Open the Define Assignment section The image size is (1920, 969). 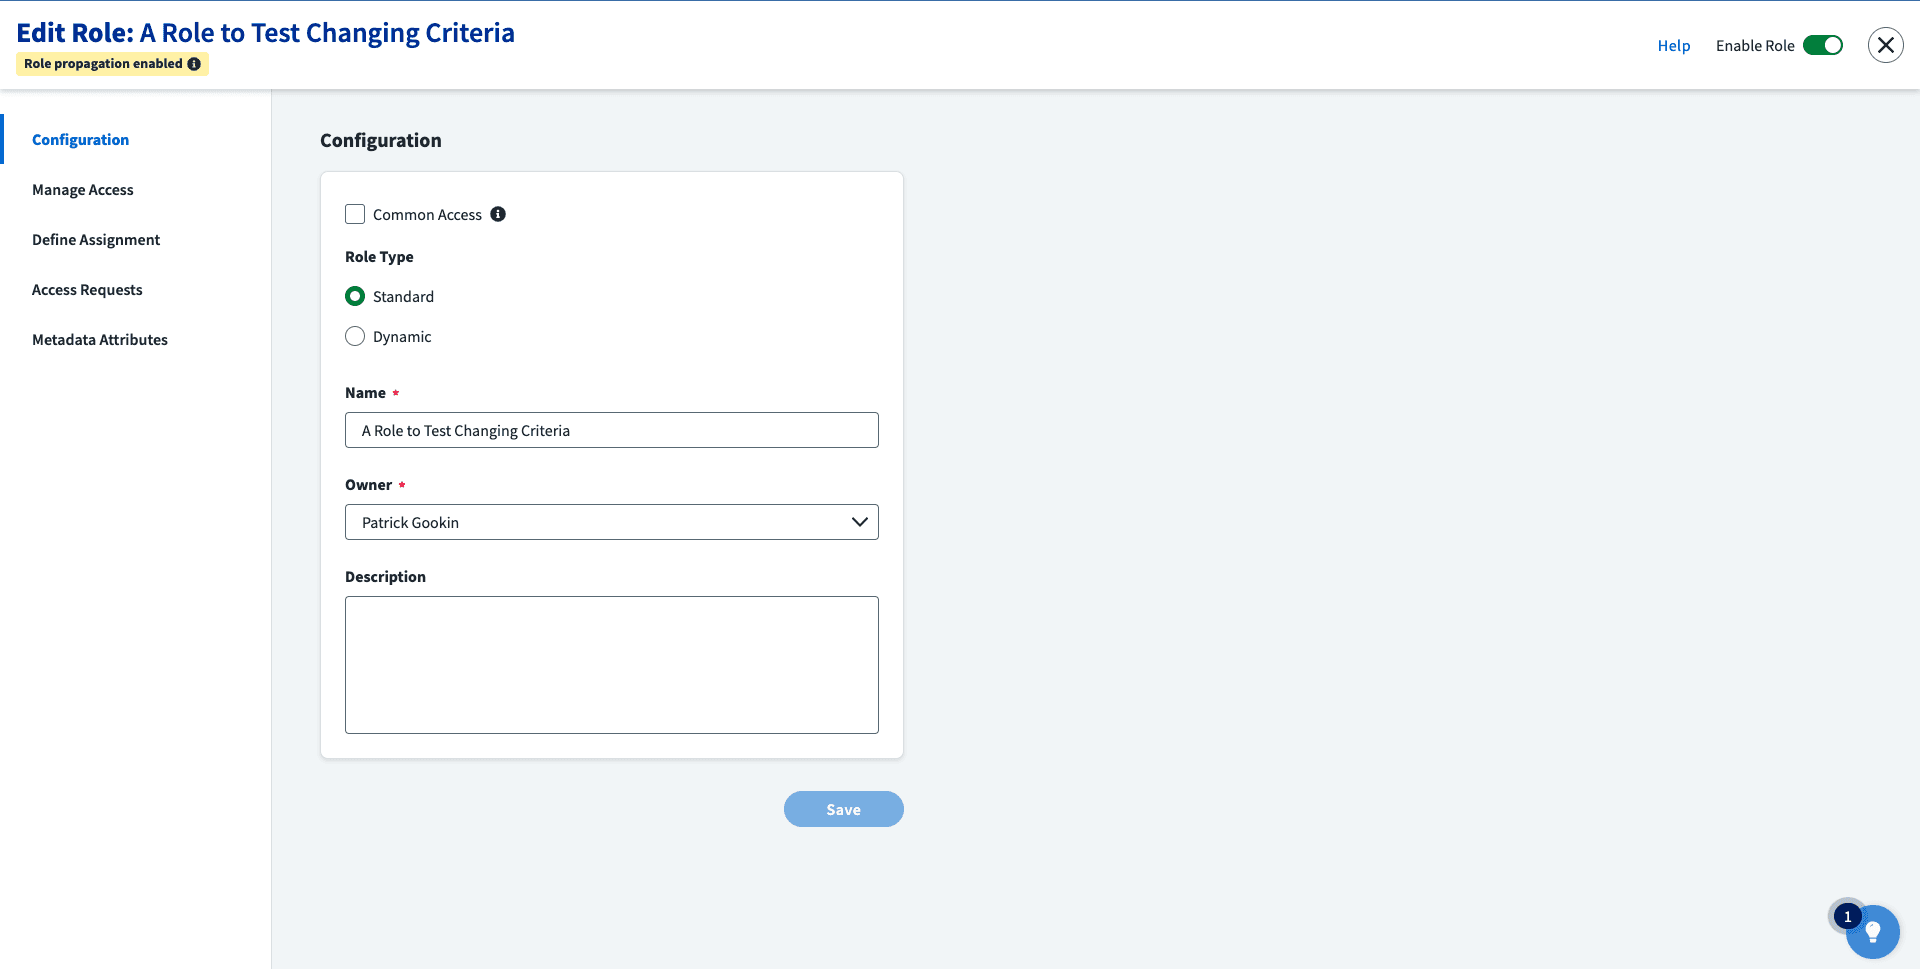[96, 240]
